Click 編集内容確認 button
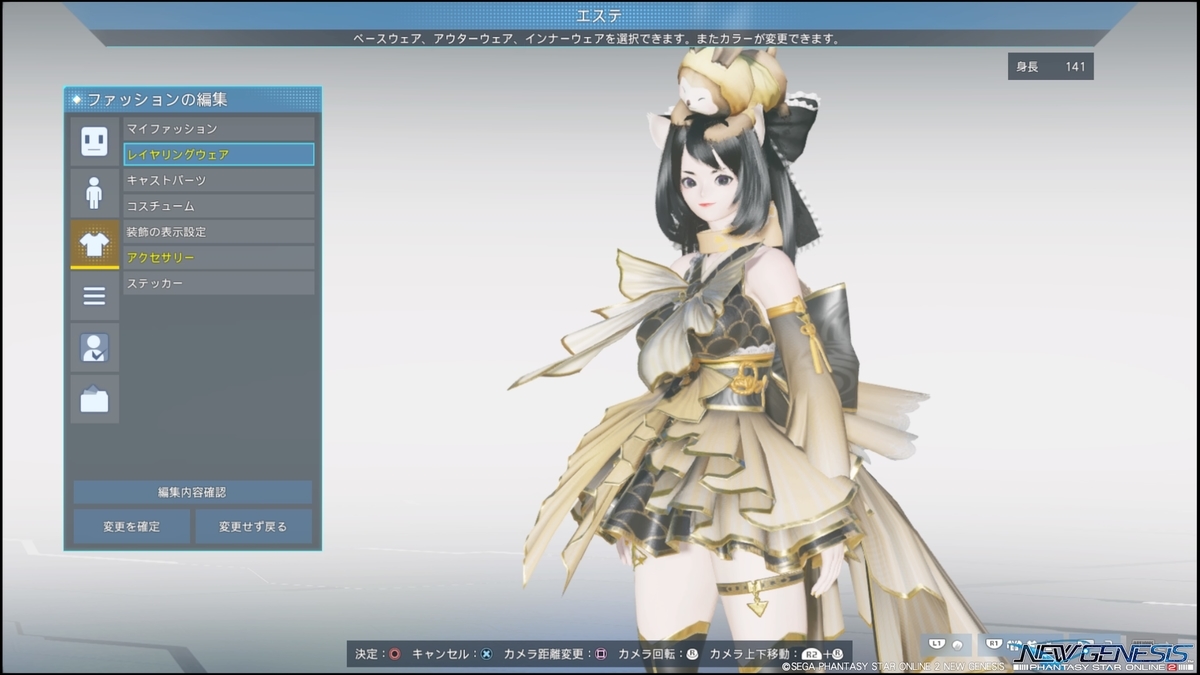The image size is (1200, 675). [x=192, y=492]
